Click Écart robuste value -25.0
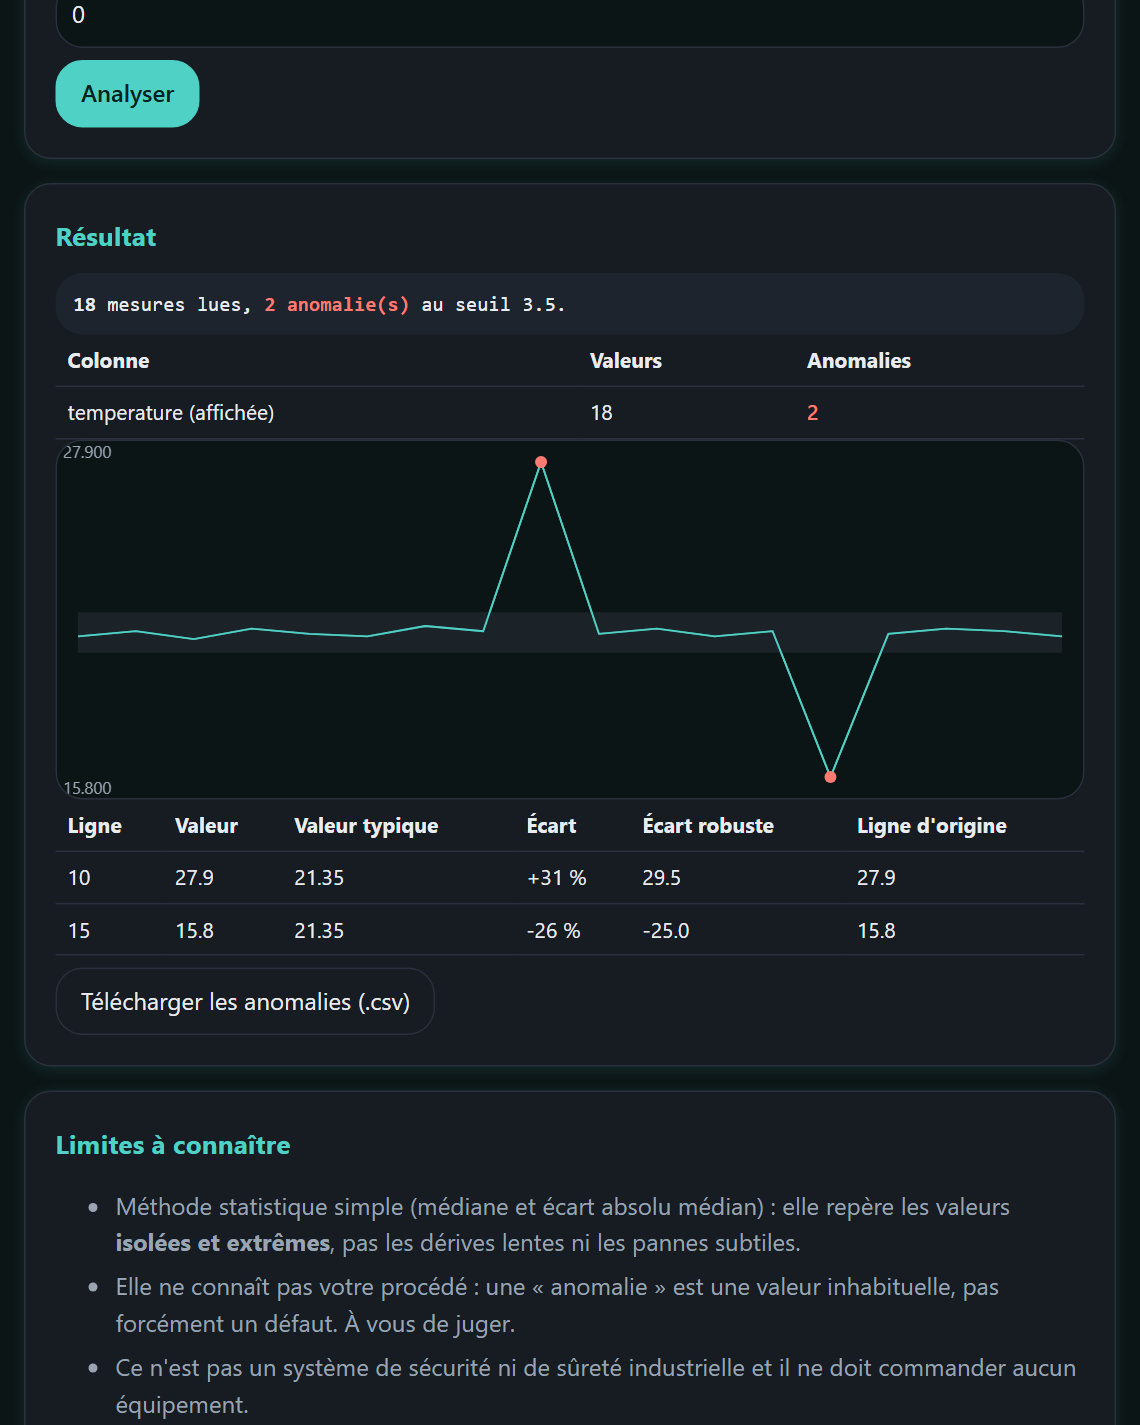Image resolution: width=1140 pixels, height=1425 pixels. 666,931
